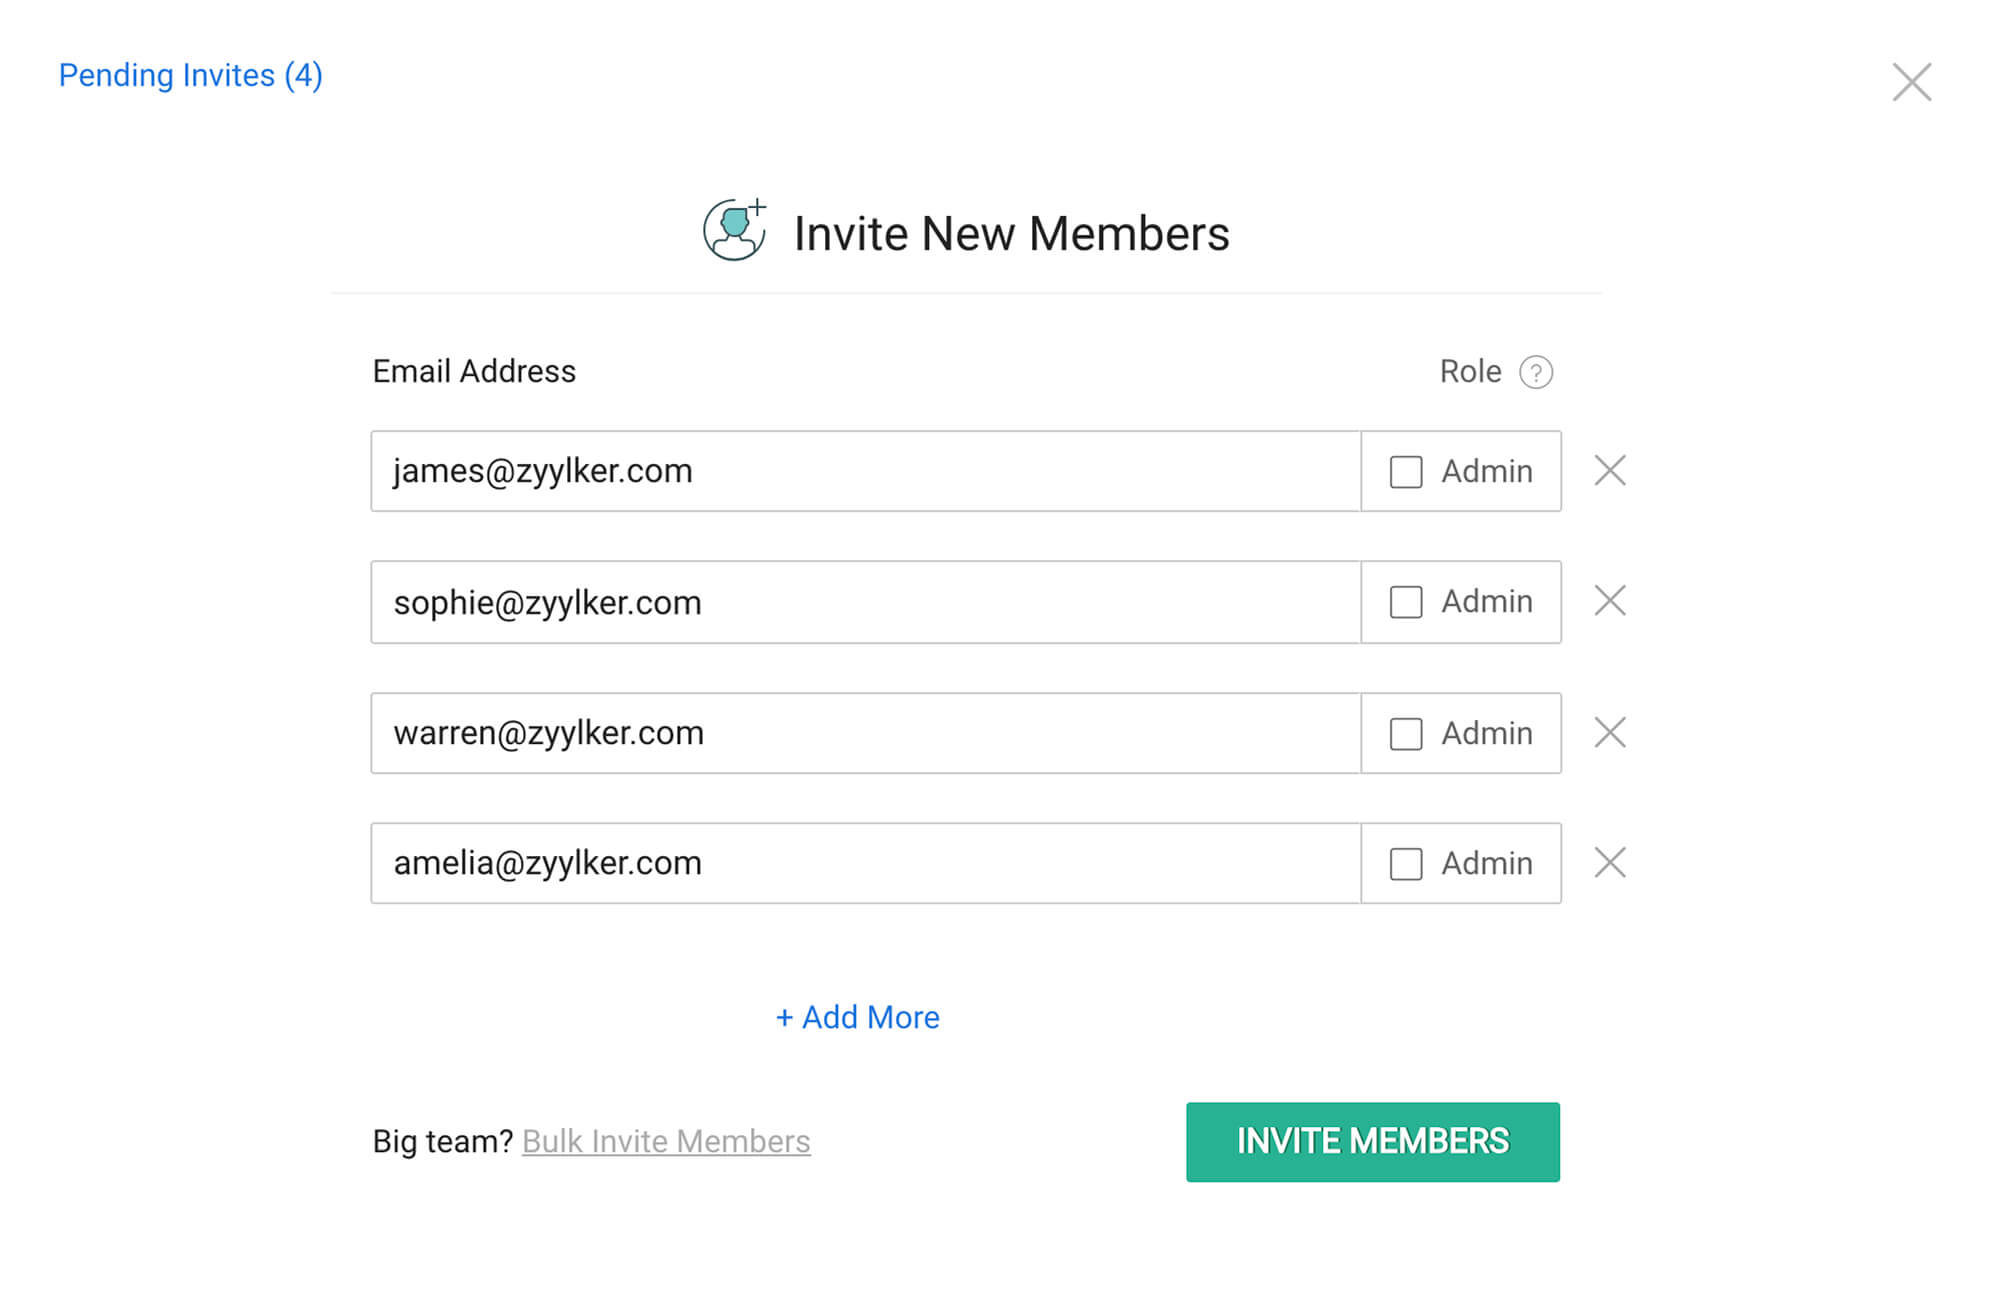Close the Invite New Members dialog

click(x=1911, y=82)
